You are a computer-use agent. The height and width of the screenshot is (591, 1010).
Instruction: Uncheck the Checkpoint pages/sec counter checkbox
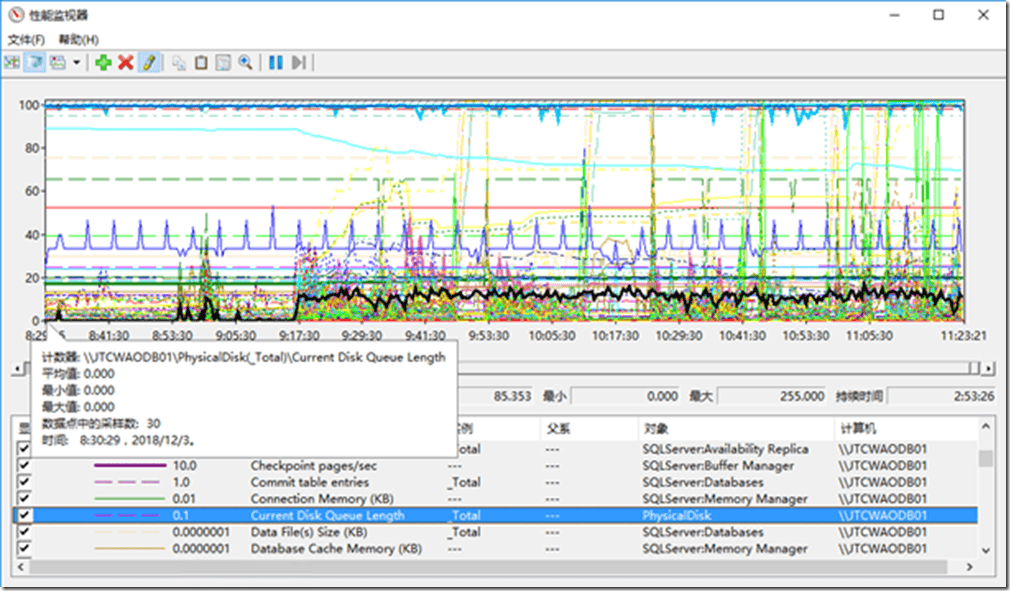(x=24, y=465)
